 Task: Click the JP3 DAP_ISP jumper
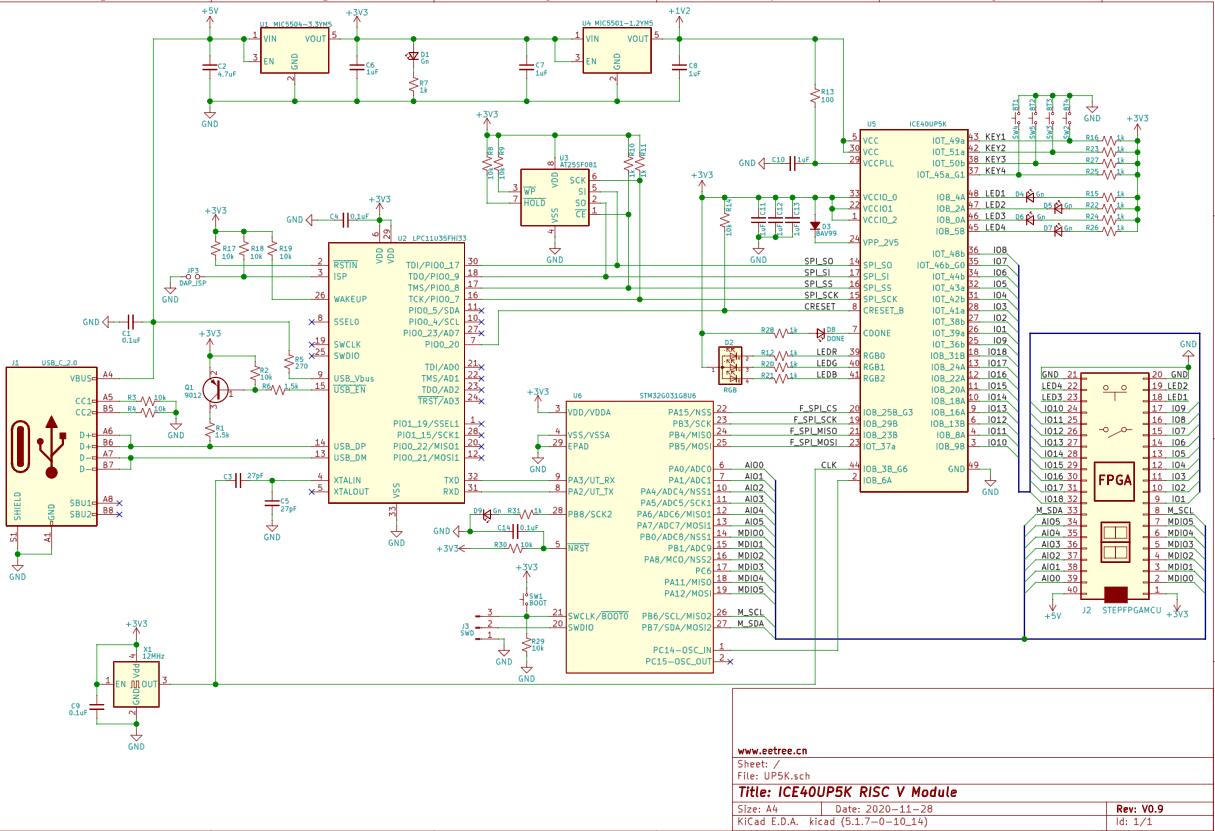tap(193, 275)
